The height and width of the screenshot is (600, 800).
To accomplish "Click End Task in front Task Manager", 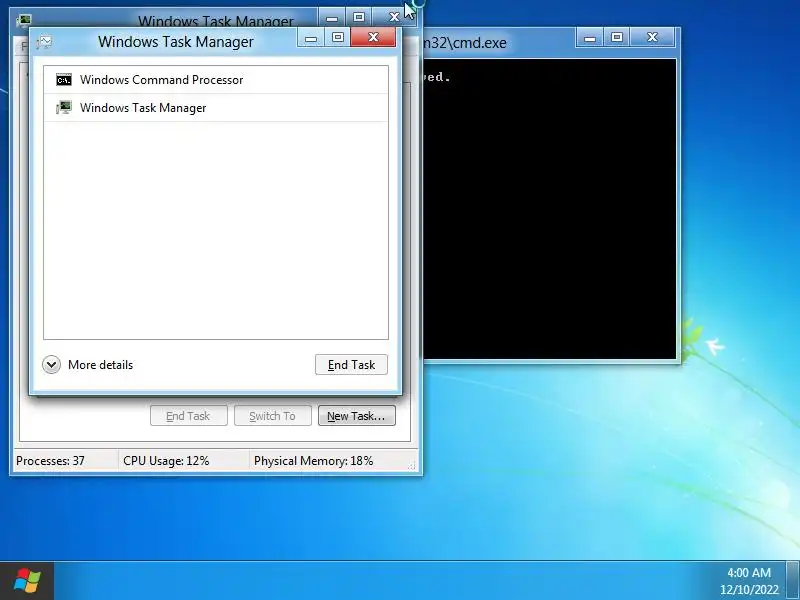I will (352, 365).
